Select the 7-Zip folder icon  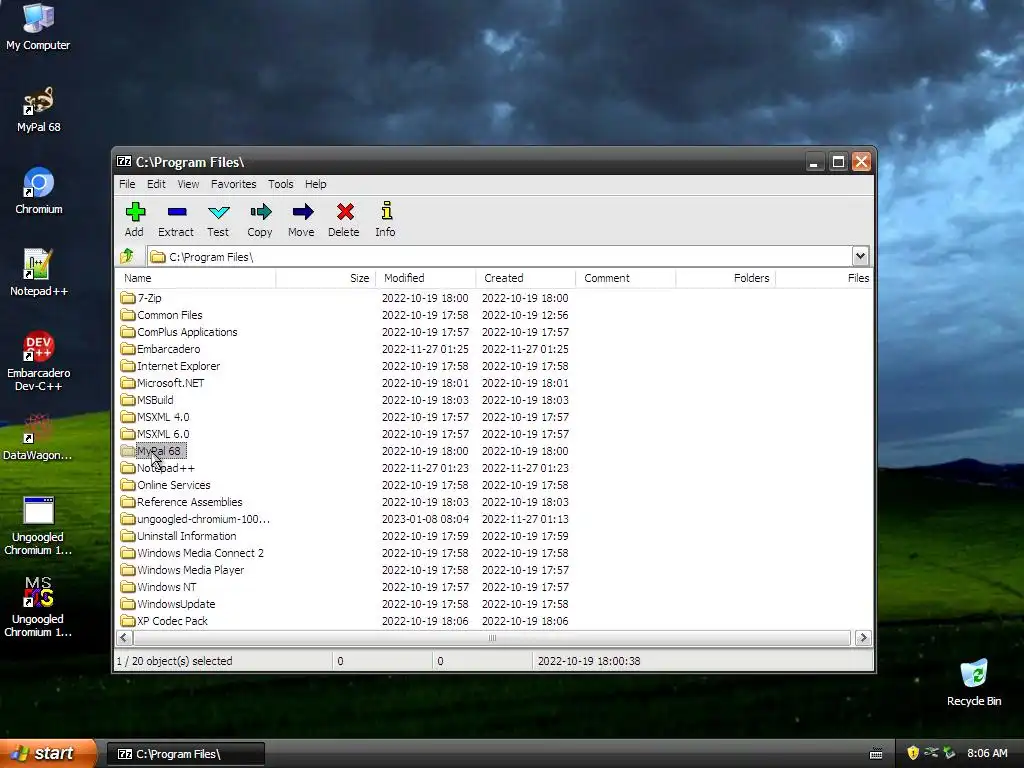click(128, 298)
